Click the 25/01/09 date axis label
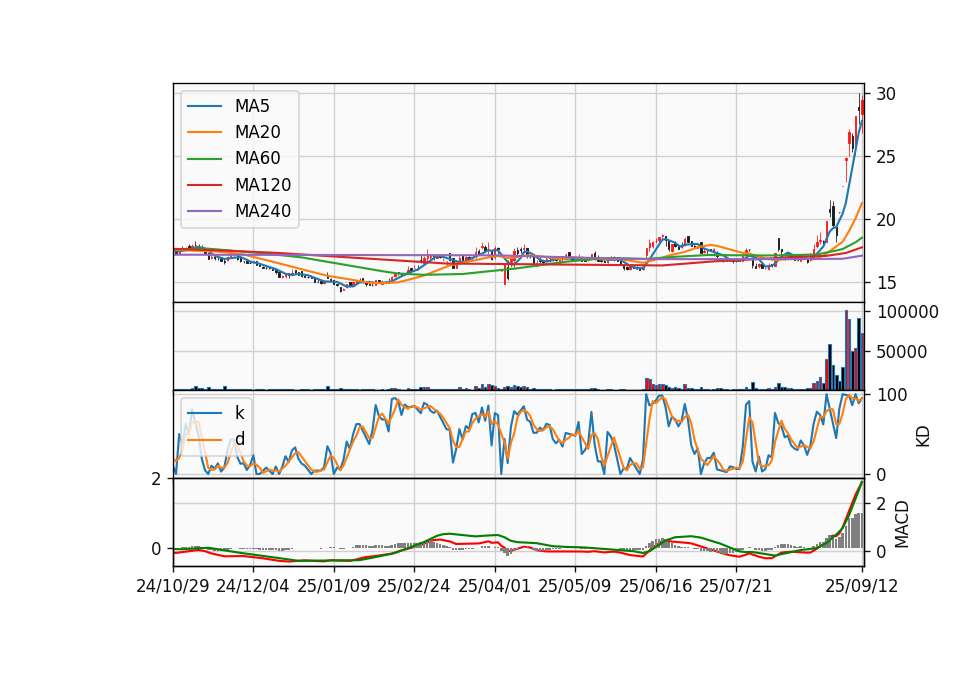 [x=334, y=587]
